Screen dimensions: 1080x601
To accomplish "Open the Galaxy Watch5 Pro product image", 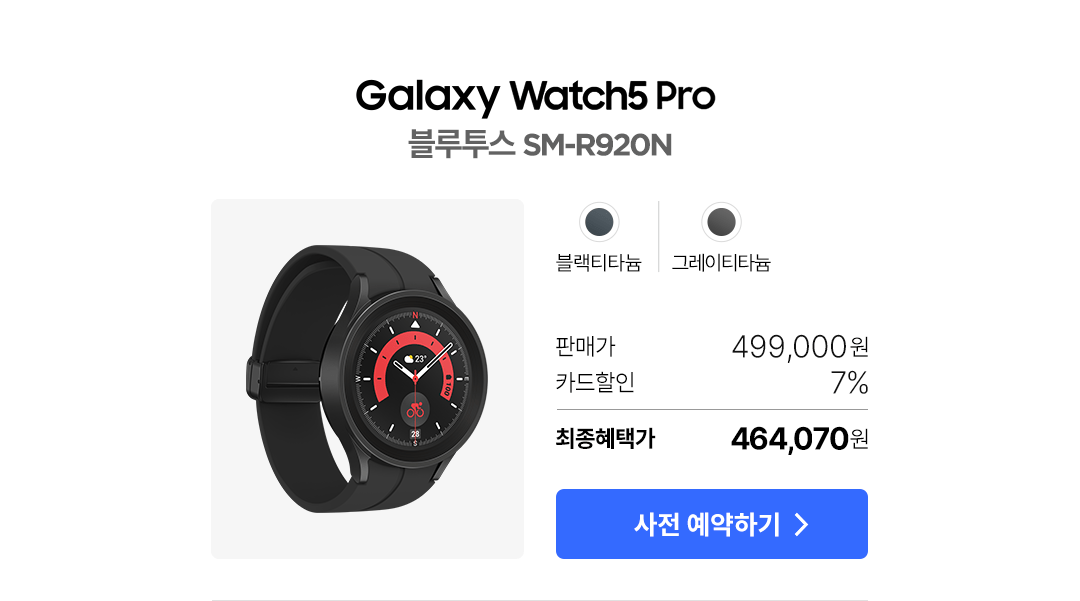I will click(x=367, y=379).
